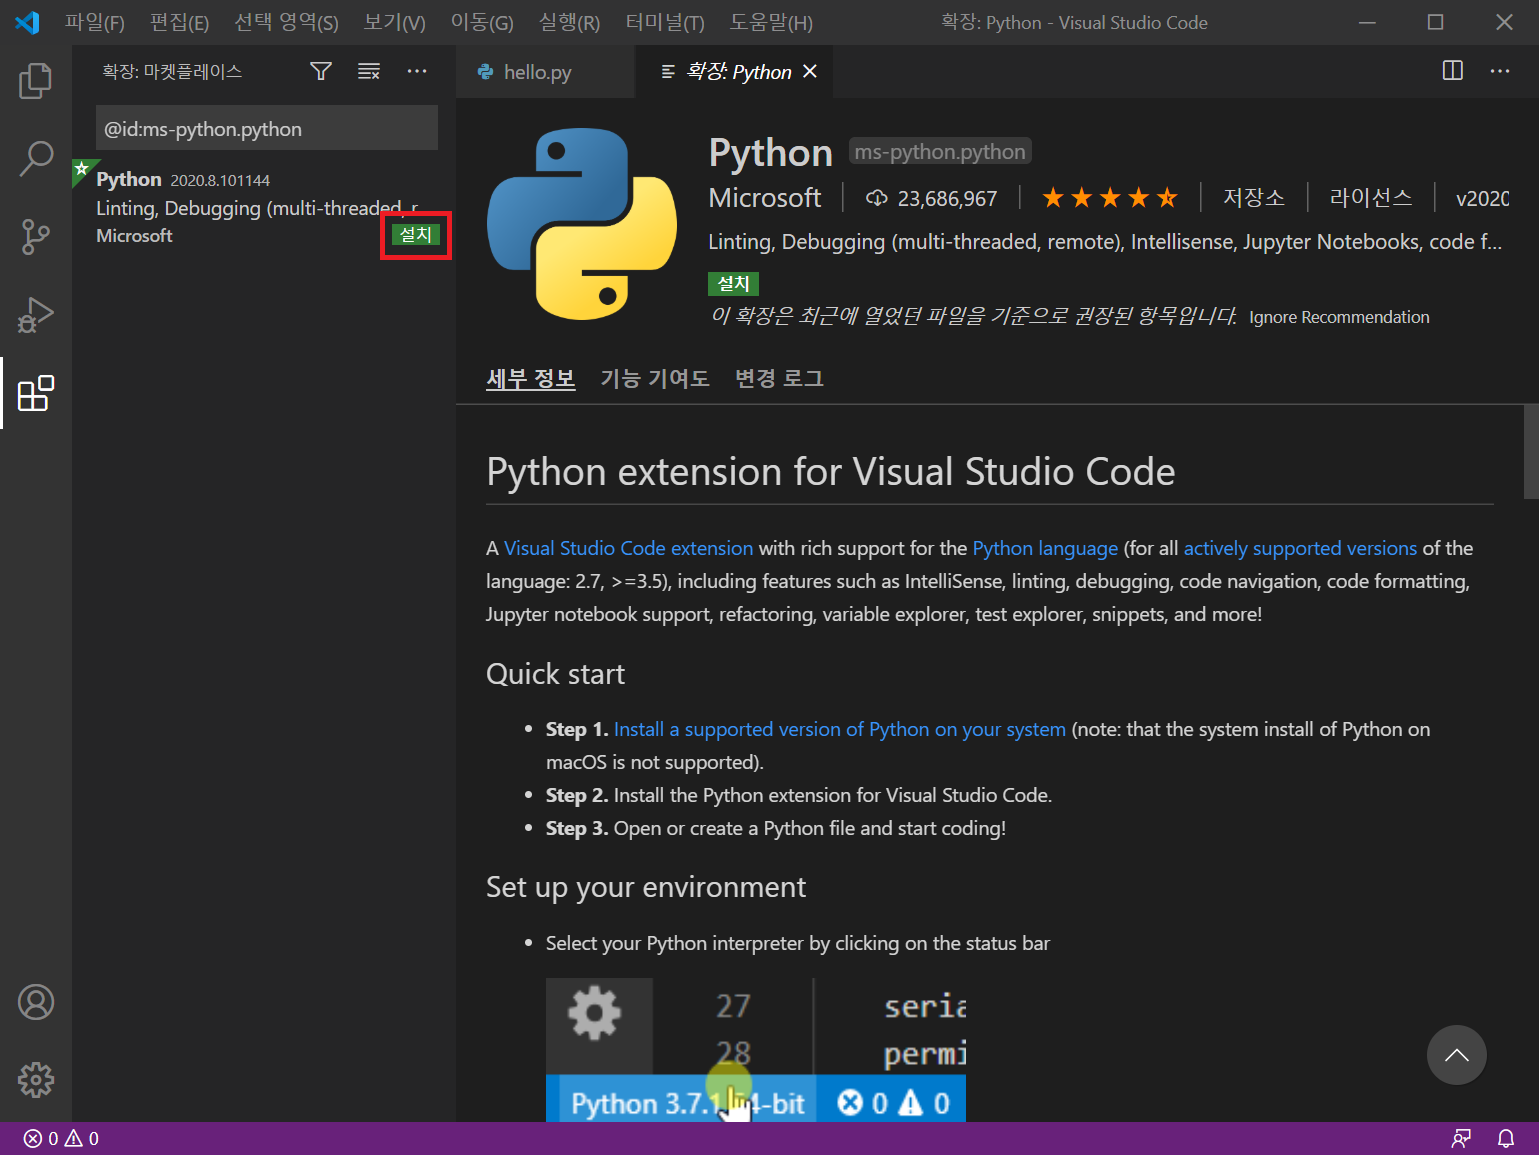The image size is (1539, 1155).
Task: Select the 세부 정보 details tab
Action: pyautogui.click(x=531, y=378)
